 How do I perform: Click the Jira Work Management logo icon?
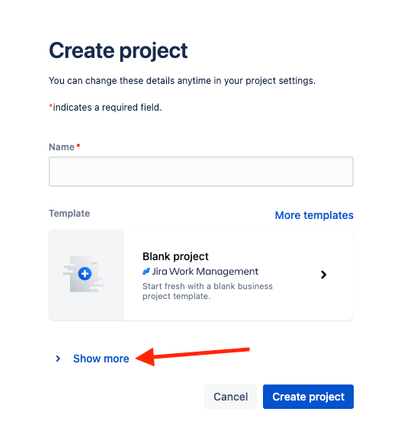click(146, 272)
